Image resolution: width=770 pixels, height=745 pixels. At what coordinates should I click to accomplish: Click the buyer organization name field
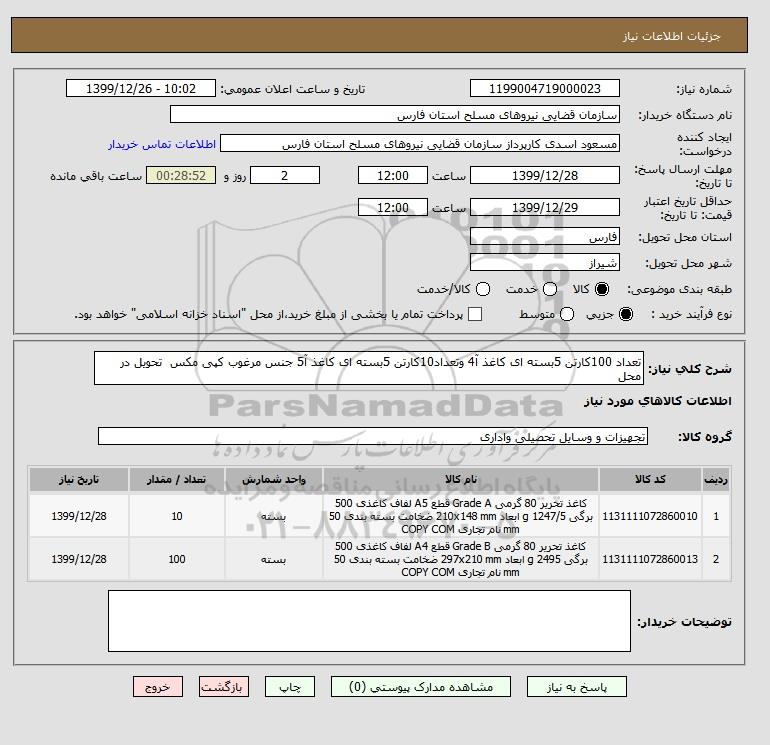(395, 114)
